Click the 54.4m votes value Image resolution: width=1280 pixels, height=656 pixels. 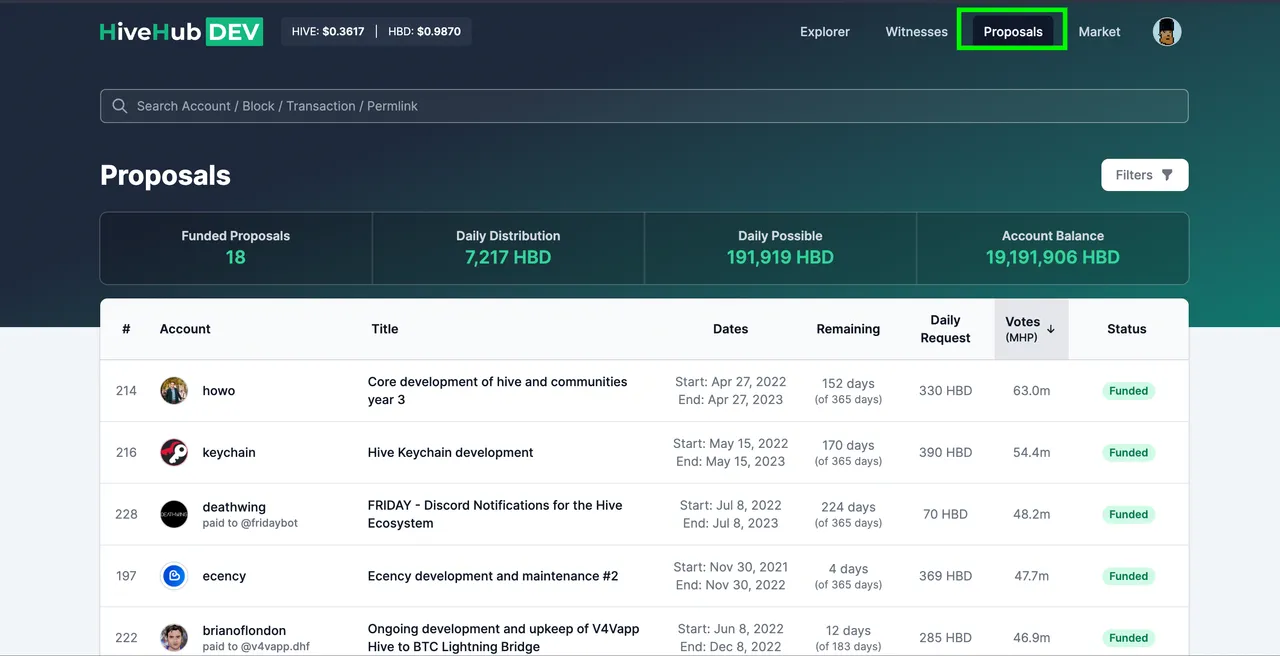coord(1032,453)
